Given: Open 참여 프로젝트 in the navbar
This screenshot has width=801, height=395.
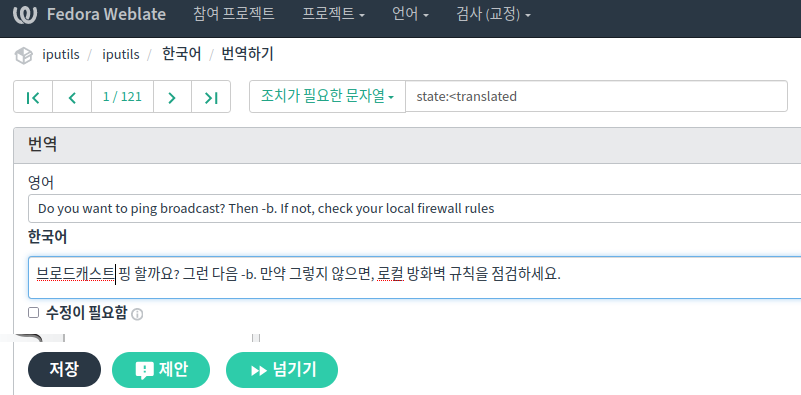Looking at the screenshot, I should click(x=234, y=14).
